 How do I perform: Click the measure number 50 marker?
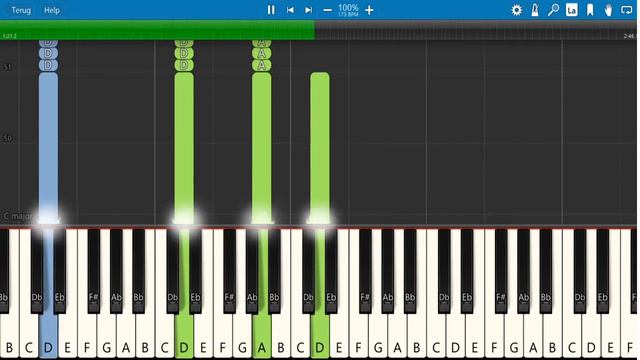pyautogui.click(x=7, y=138)
